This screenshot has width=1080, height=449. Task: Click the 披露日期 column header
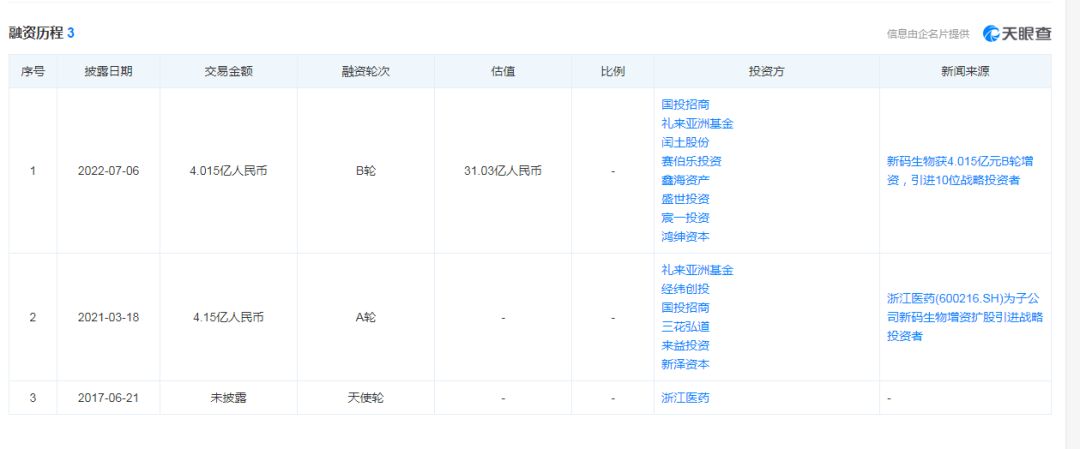pos(108,72)
